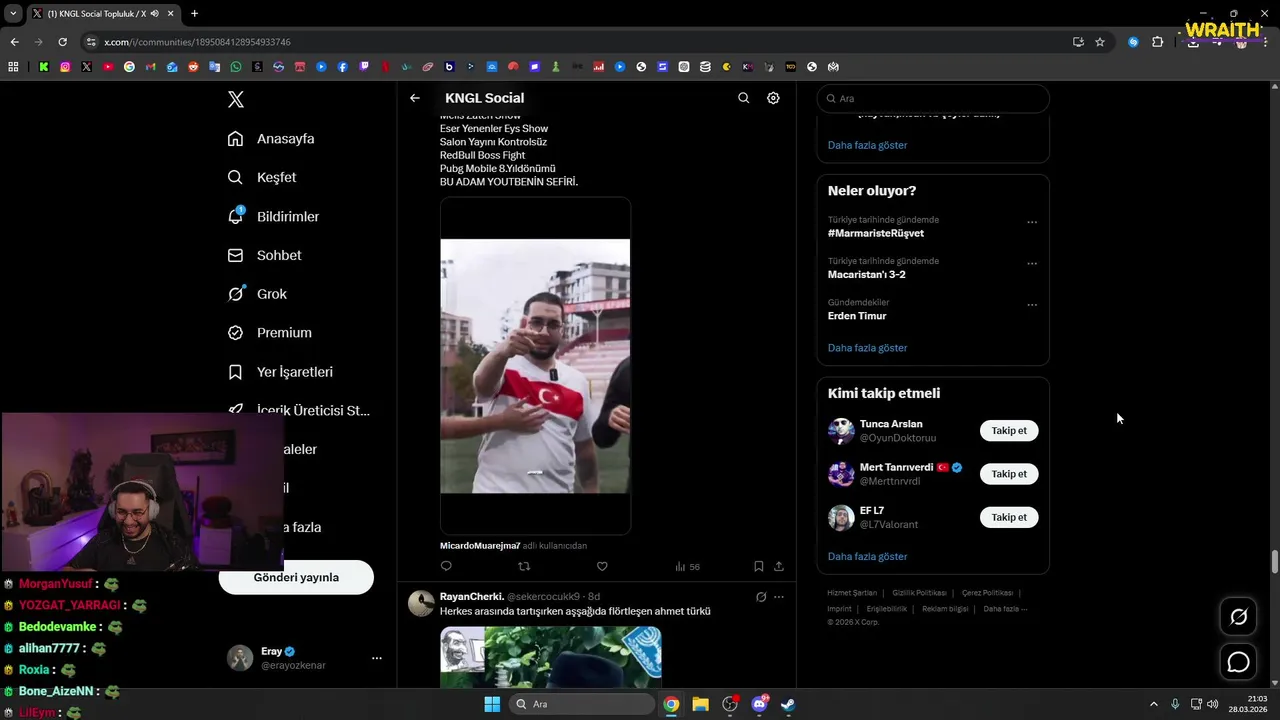Open Erden Timur trending topic
This screenshot has width=1280, height=720.
(857, 316)
